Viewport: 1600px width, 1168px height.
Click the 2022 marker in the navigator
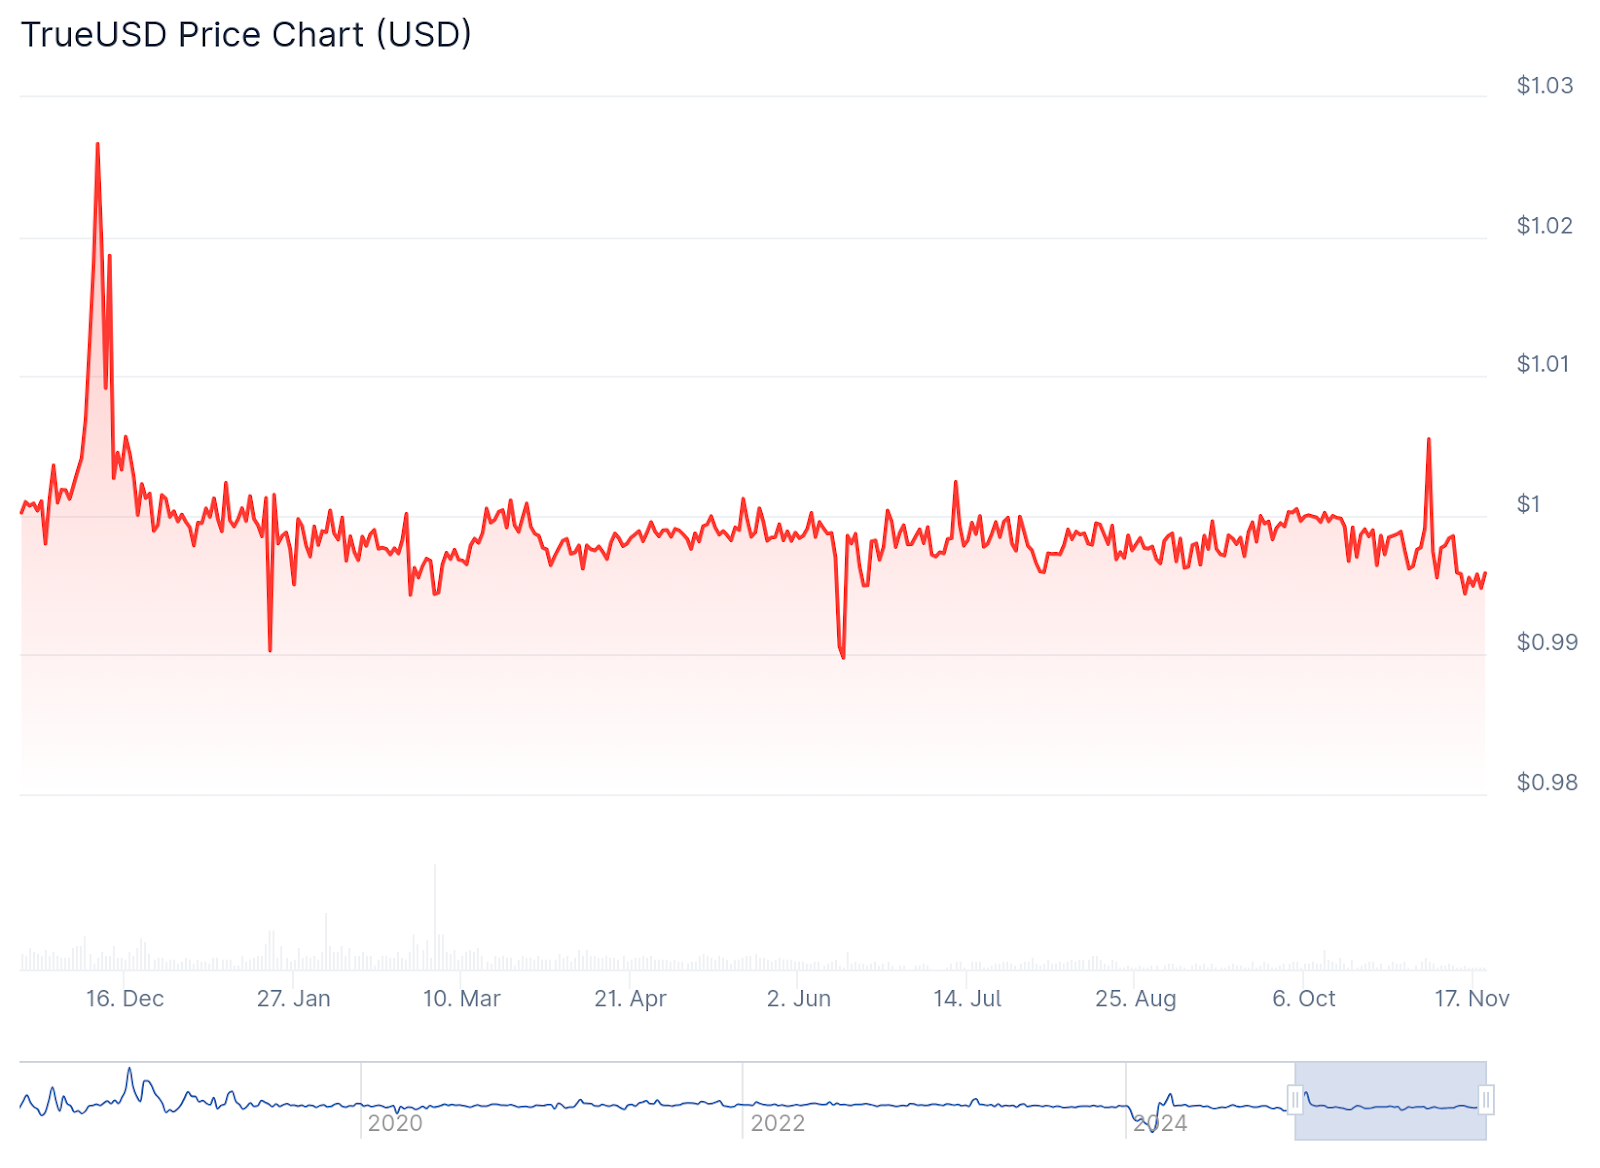point(778,1123)
